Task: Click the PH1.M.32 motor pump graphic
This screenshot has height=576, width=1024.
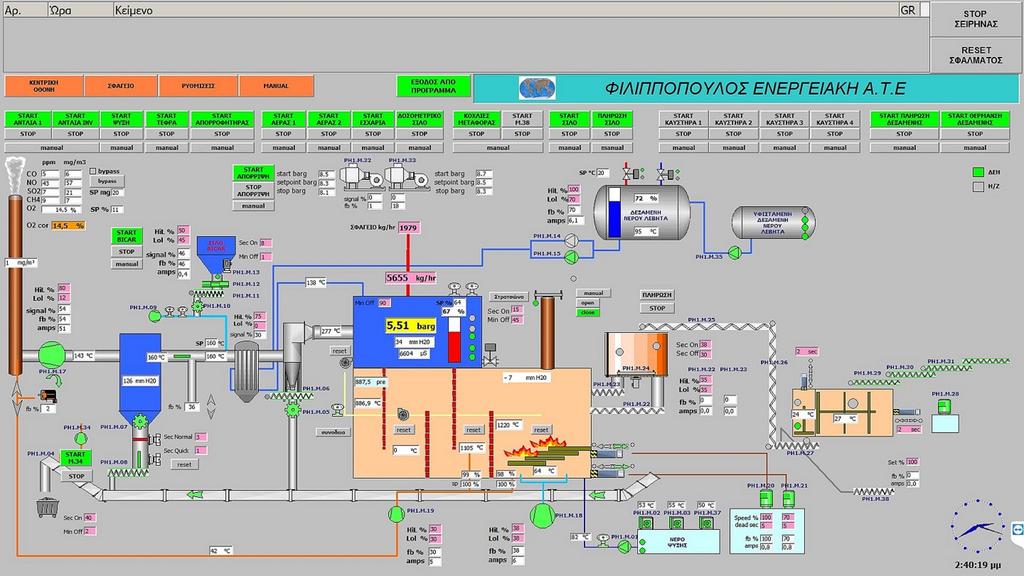Action: click(361, 176)
